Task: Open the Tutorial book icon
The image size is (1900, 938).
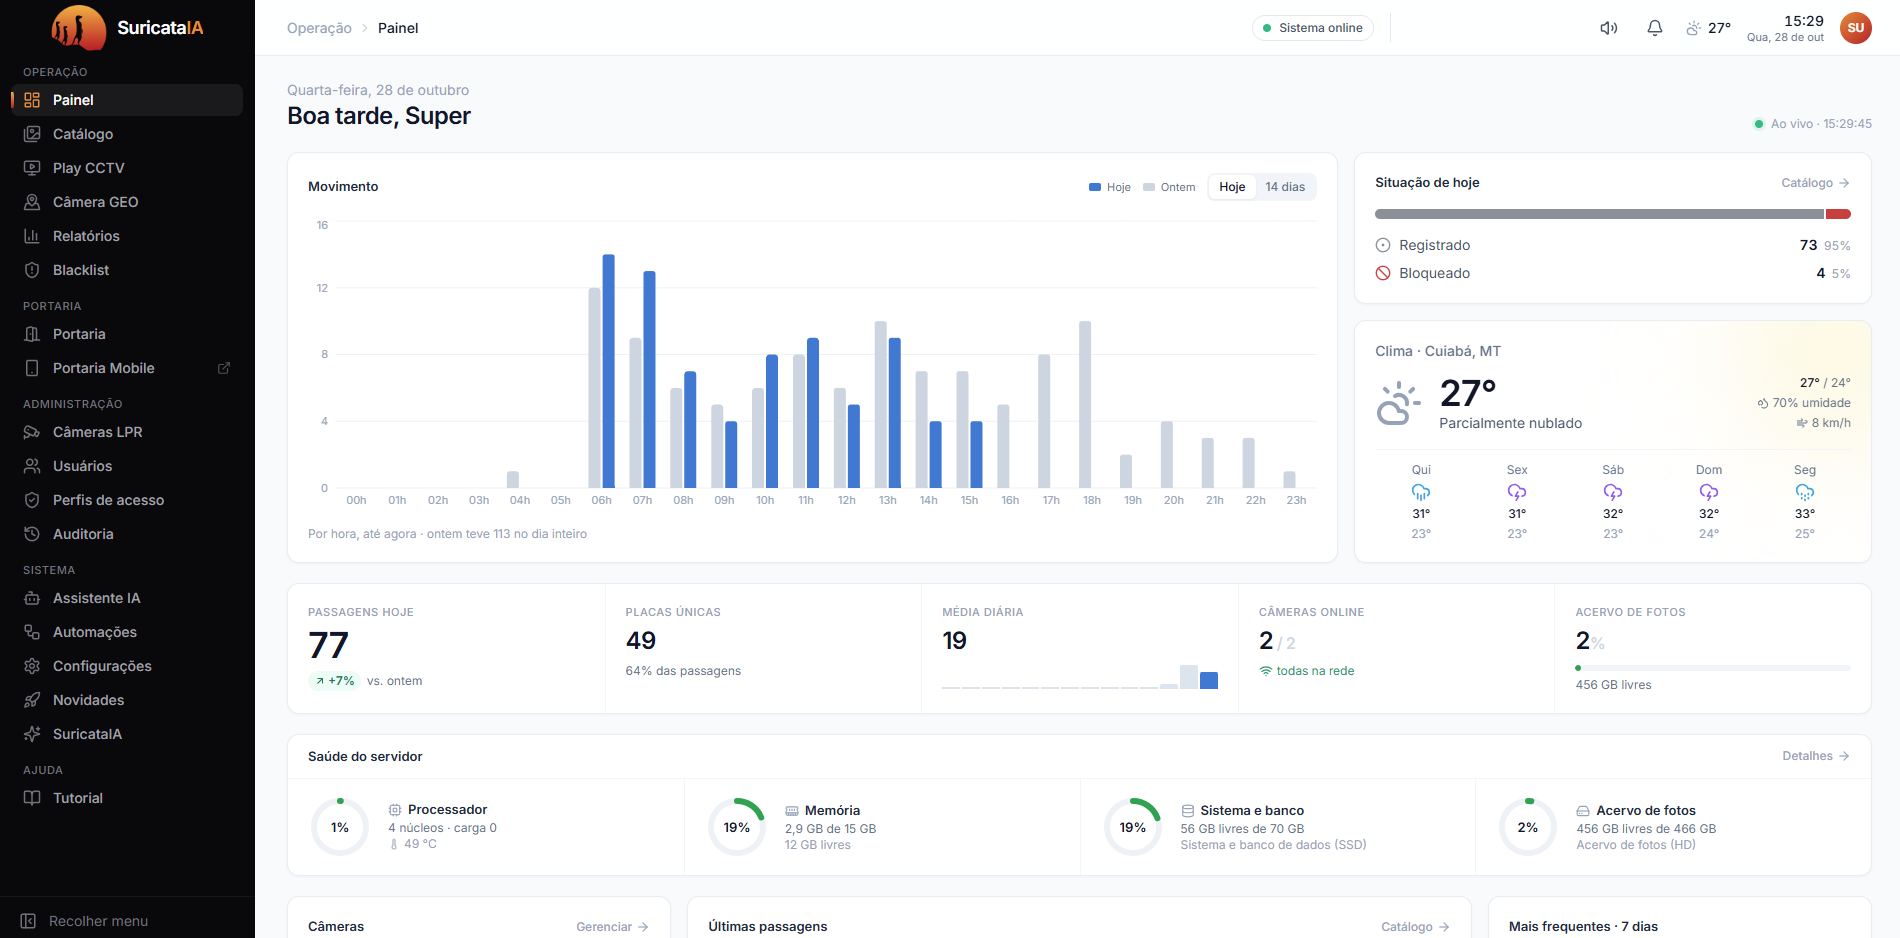Action: coord(32,798)
